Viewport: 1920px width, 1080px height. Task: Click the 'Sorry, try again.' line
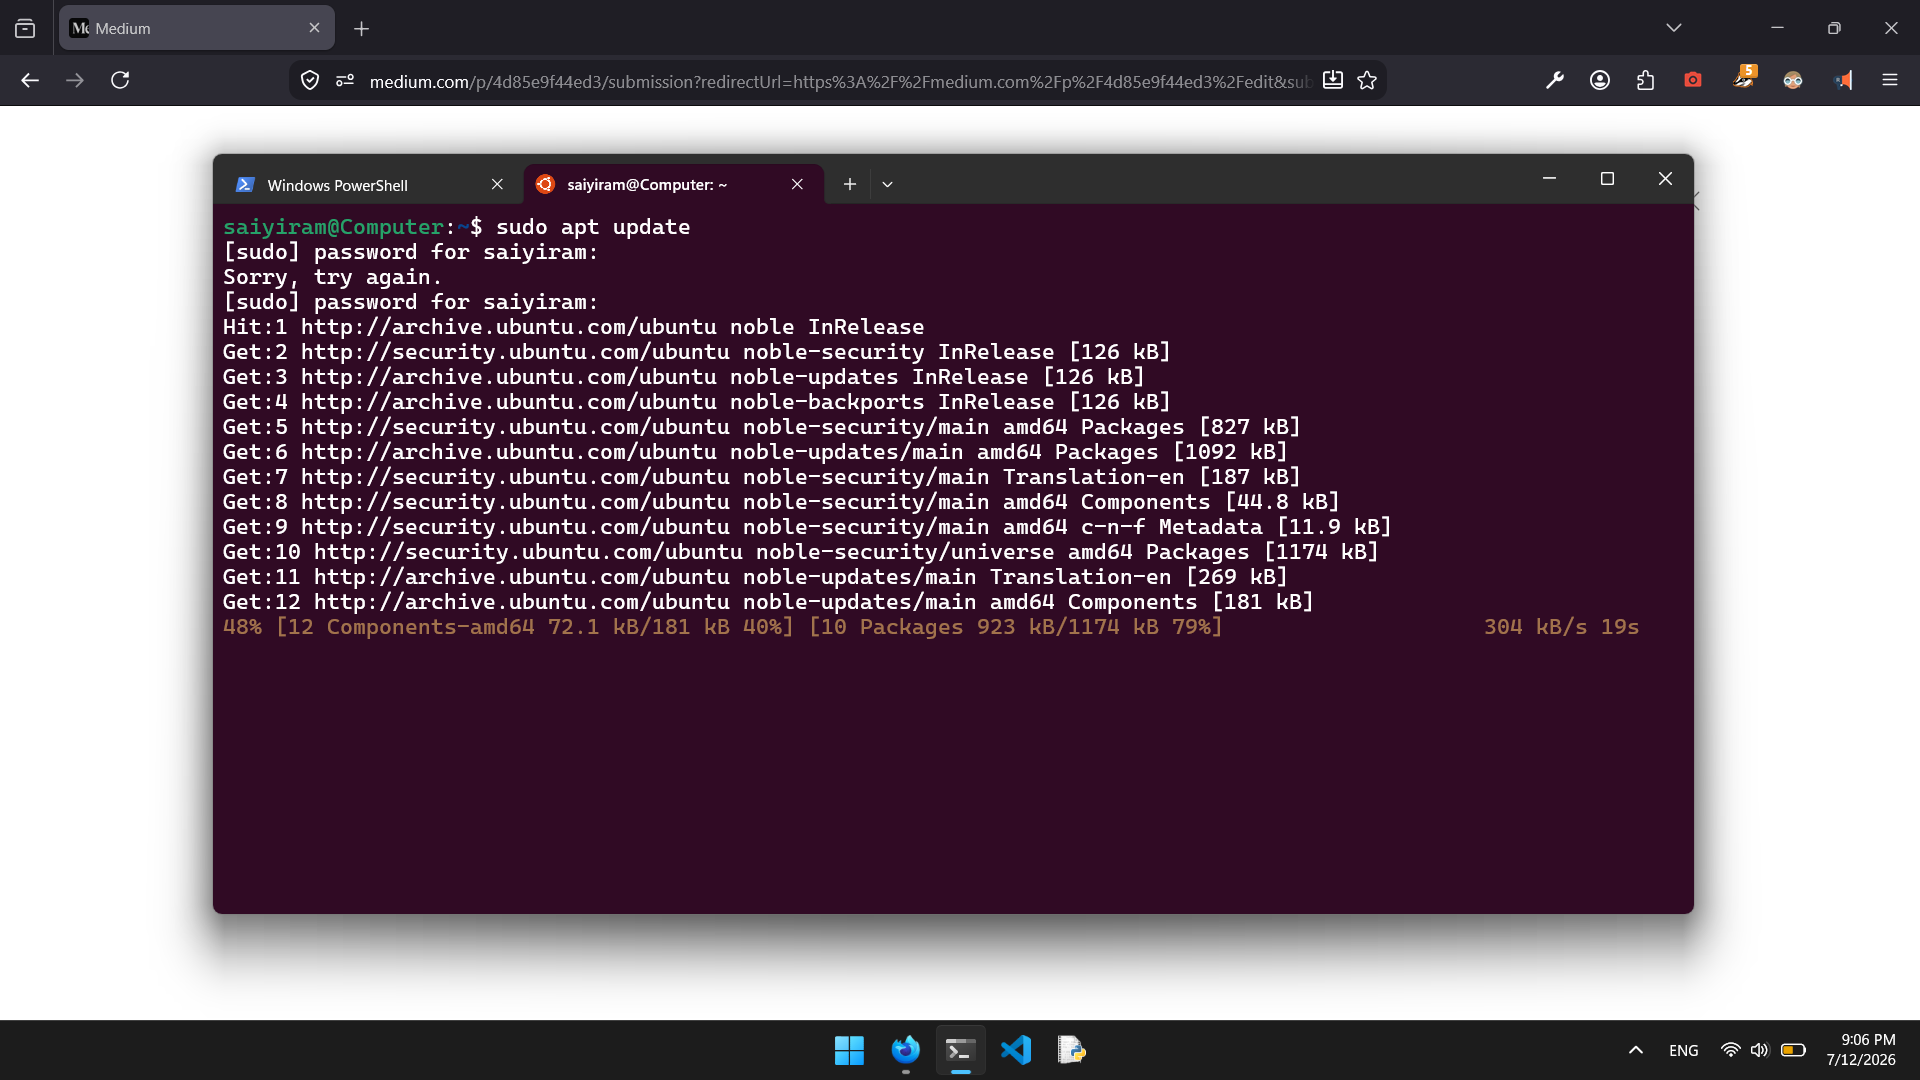tap(332, 277)
